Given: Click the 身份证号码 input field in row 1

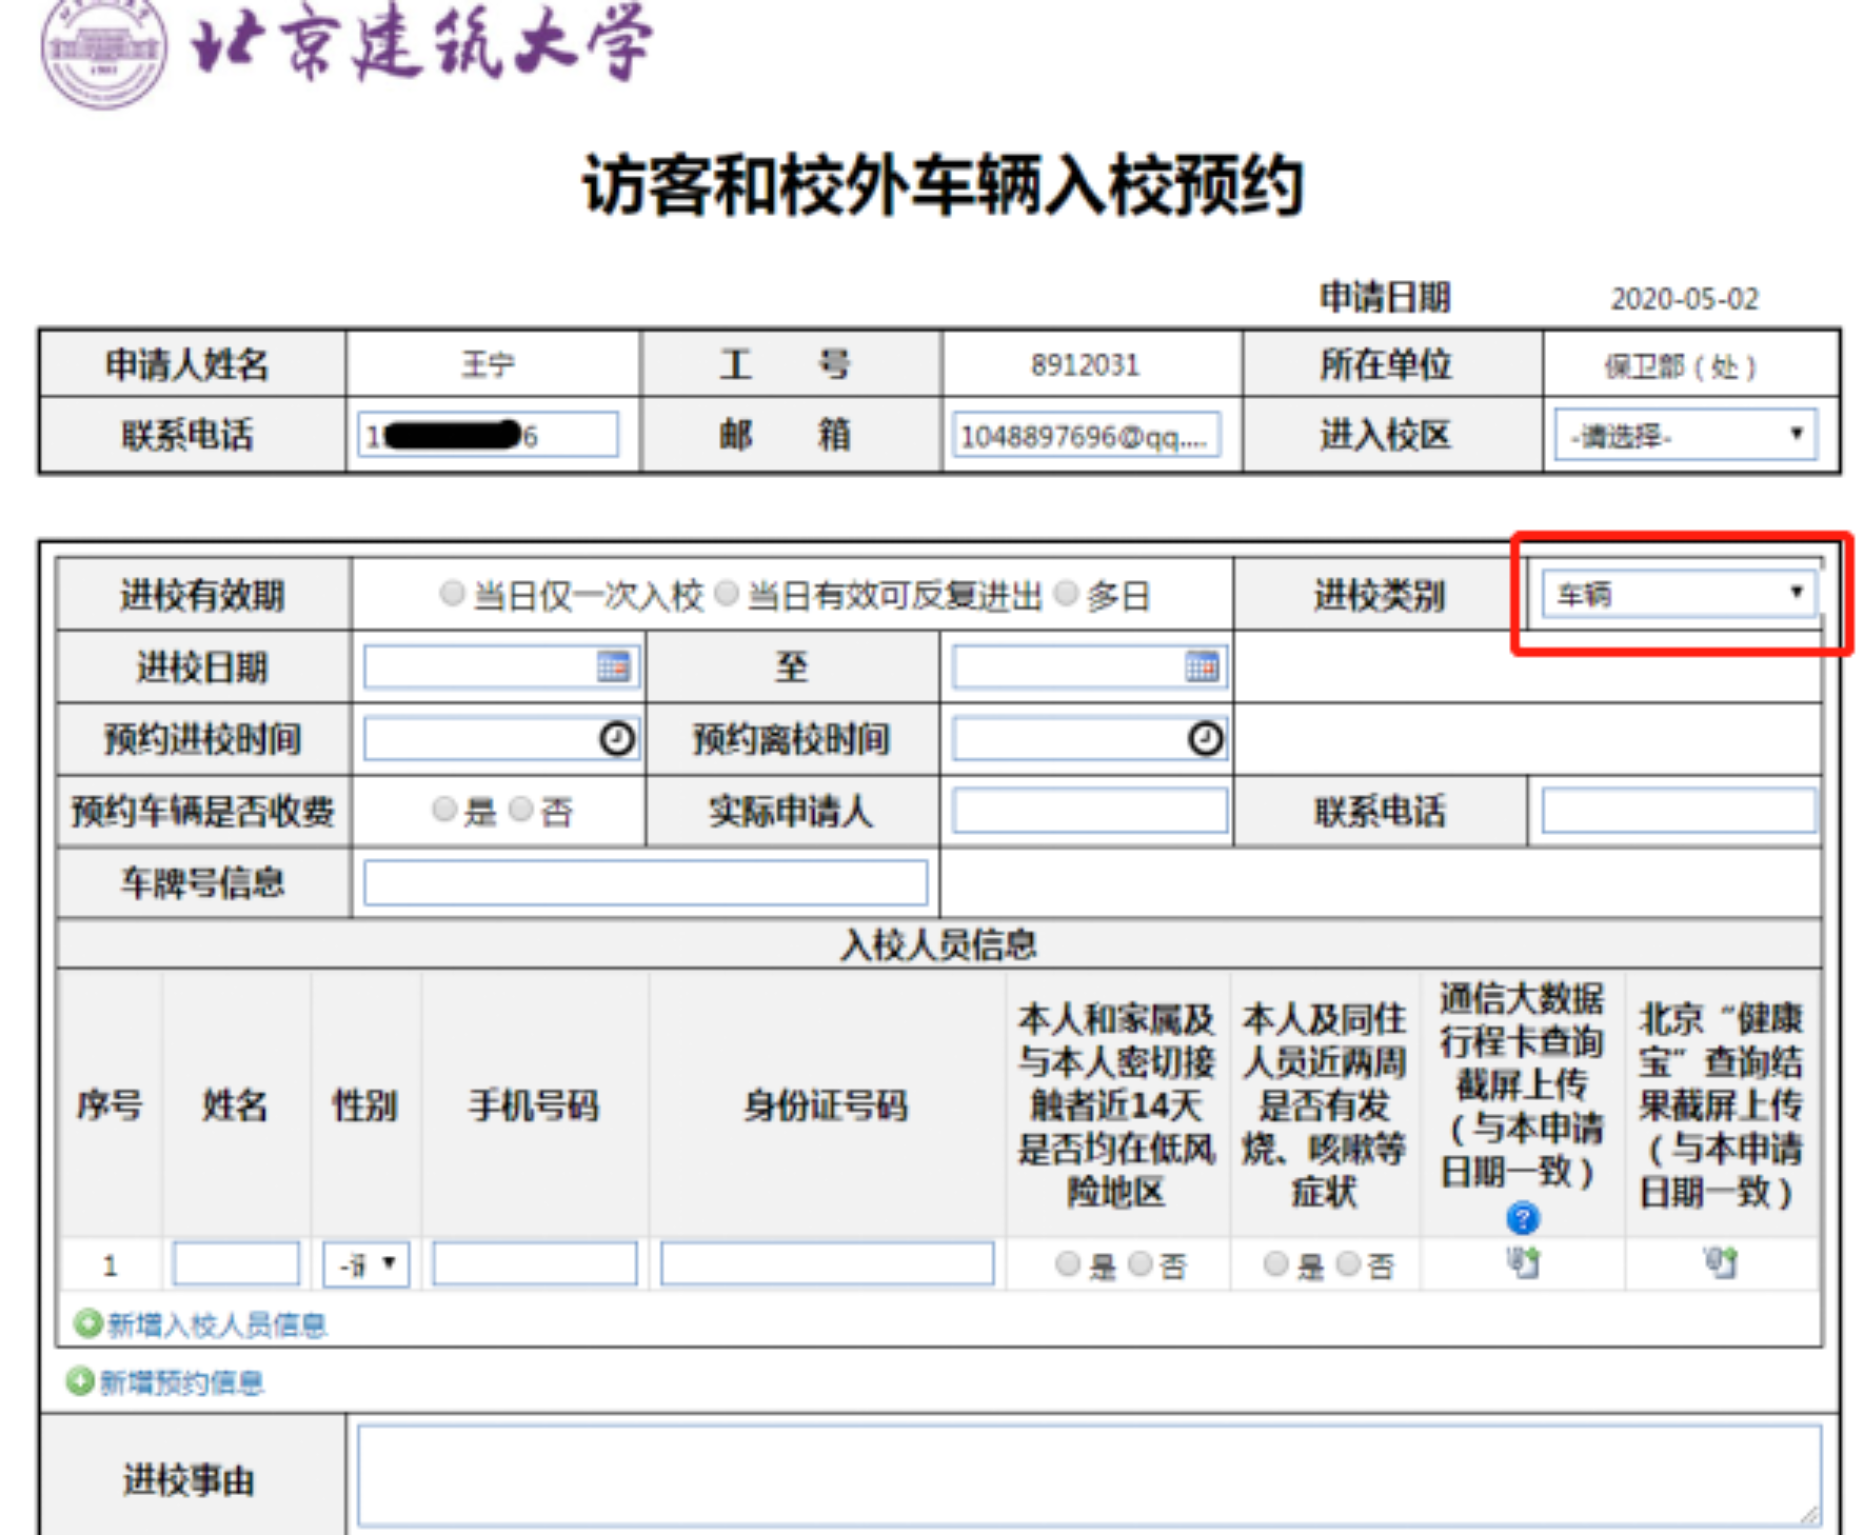Looking at the screenshot, I should pos(826,1264).
